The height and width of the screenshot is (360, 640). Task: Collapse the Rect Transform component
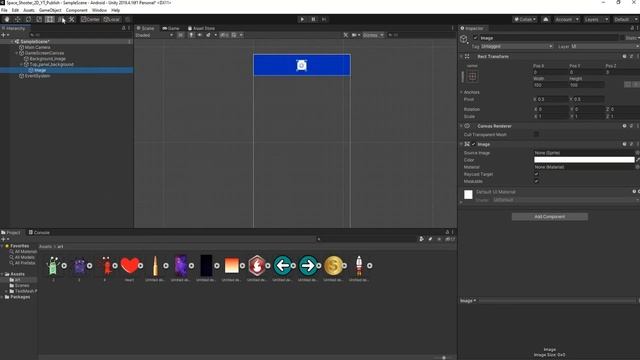point(462,56)
